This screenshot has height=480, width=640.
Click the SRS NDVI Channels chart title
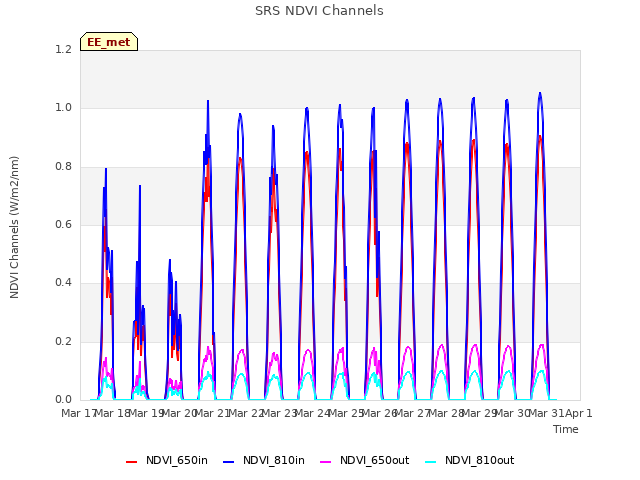(x=319, y=11)
